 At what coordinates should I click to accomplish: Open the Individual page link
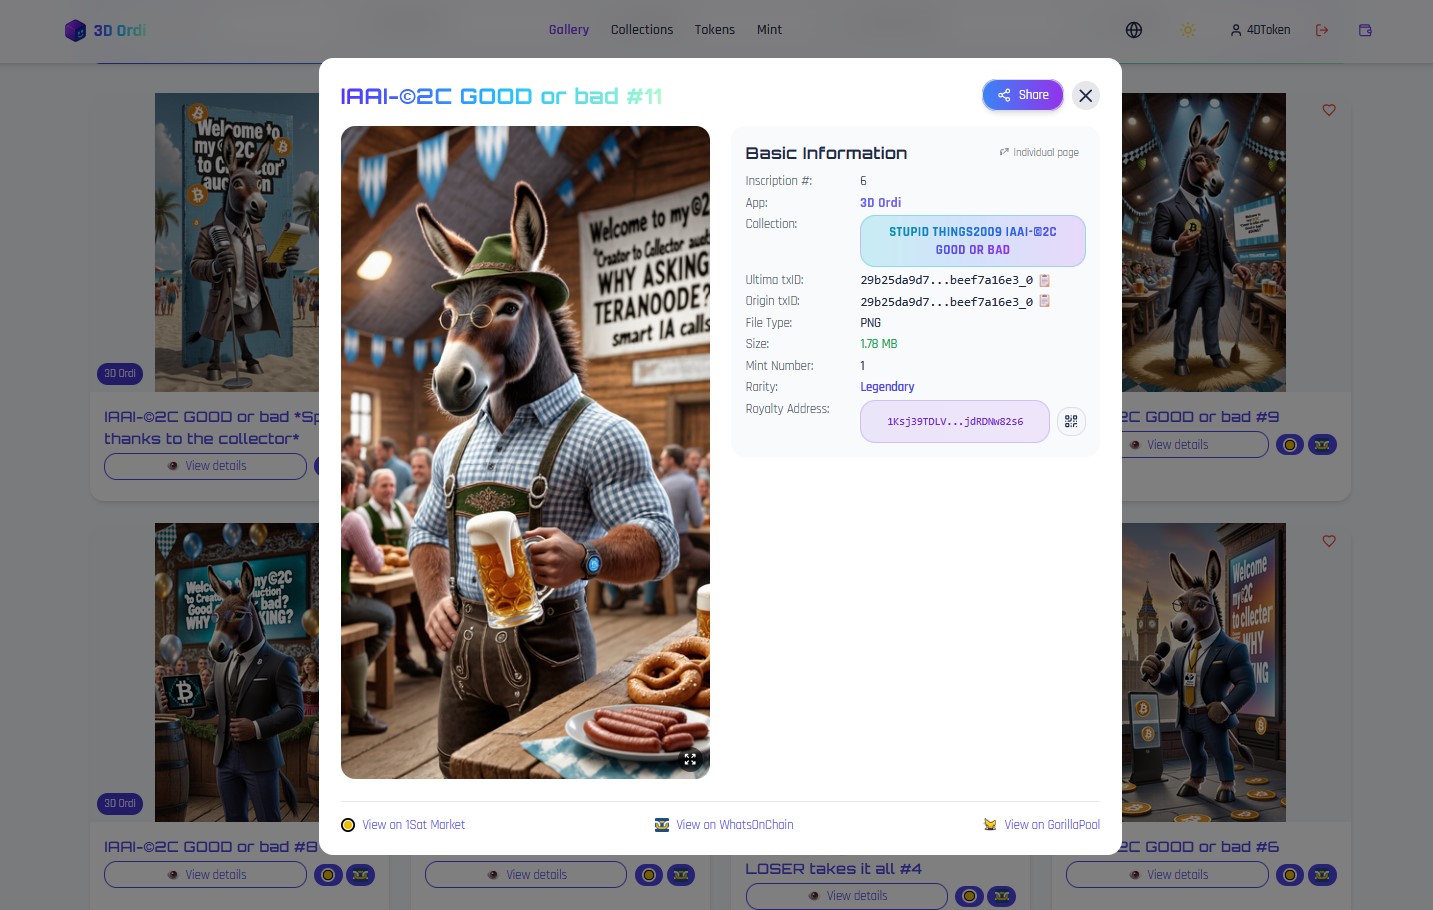coord(1039,153)
